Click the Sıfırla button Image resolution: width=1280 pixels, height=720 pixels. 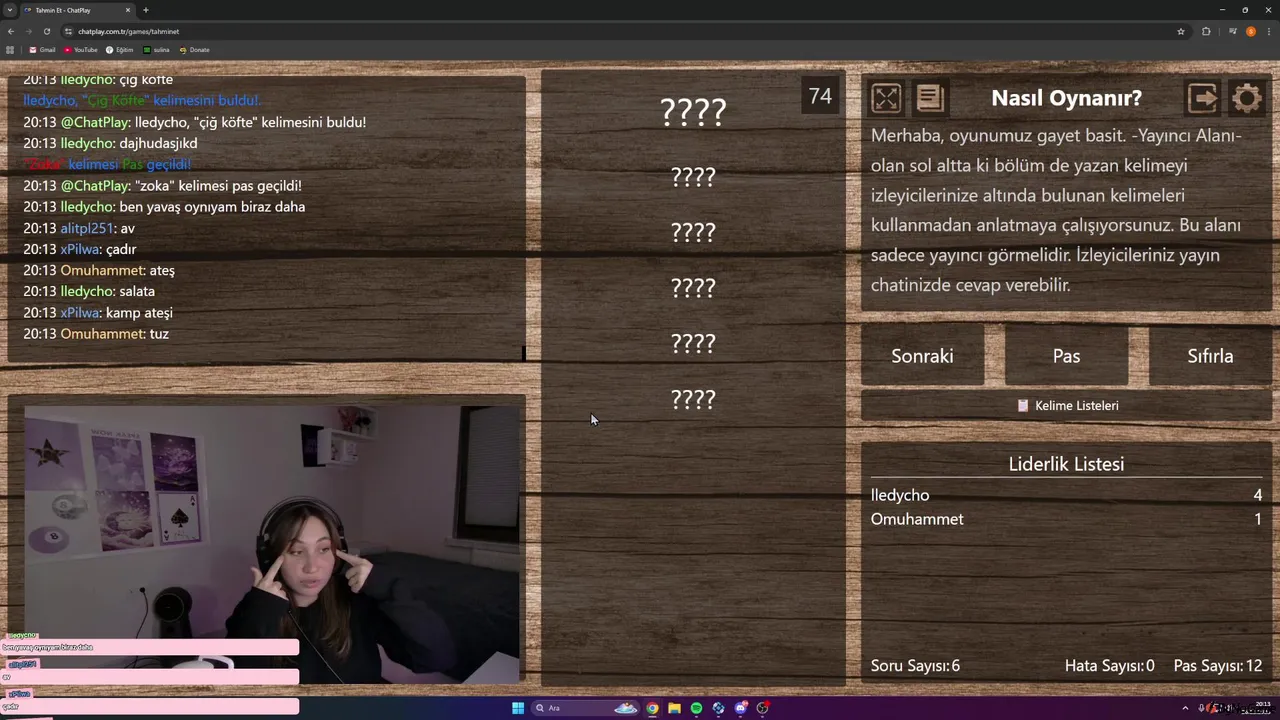pyautogui.click(x=1210, y=356)
